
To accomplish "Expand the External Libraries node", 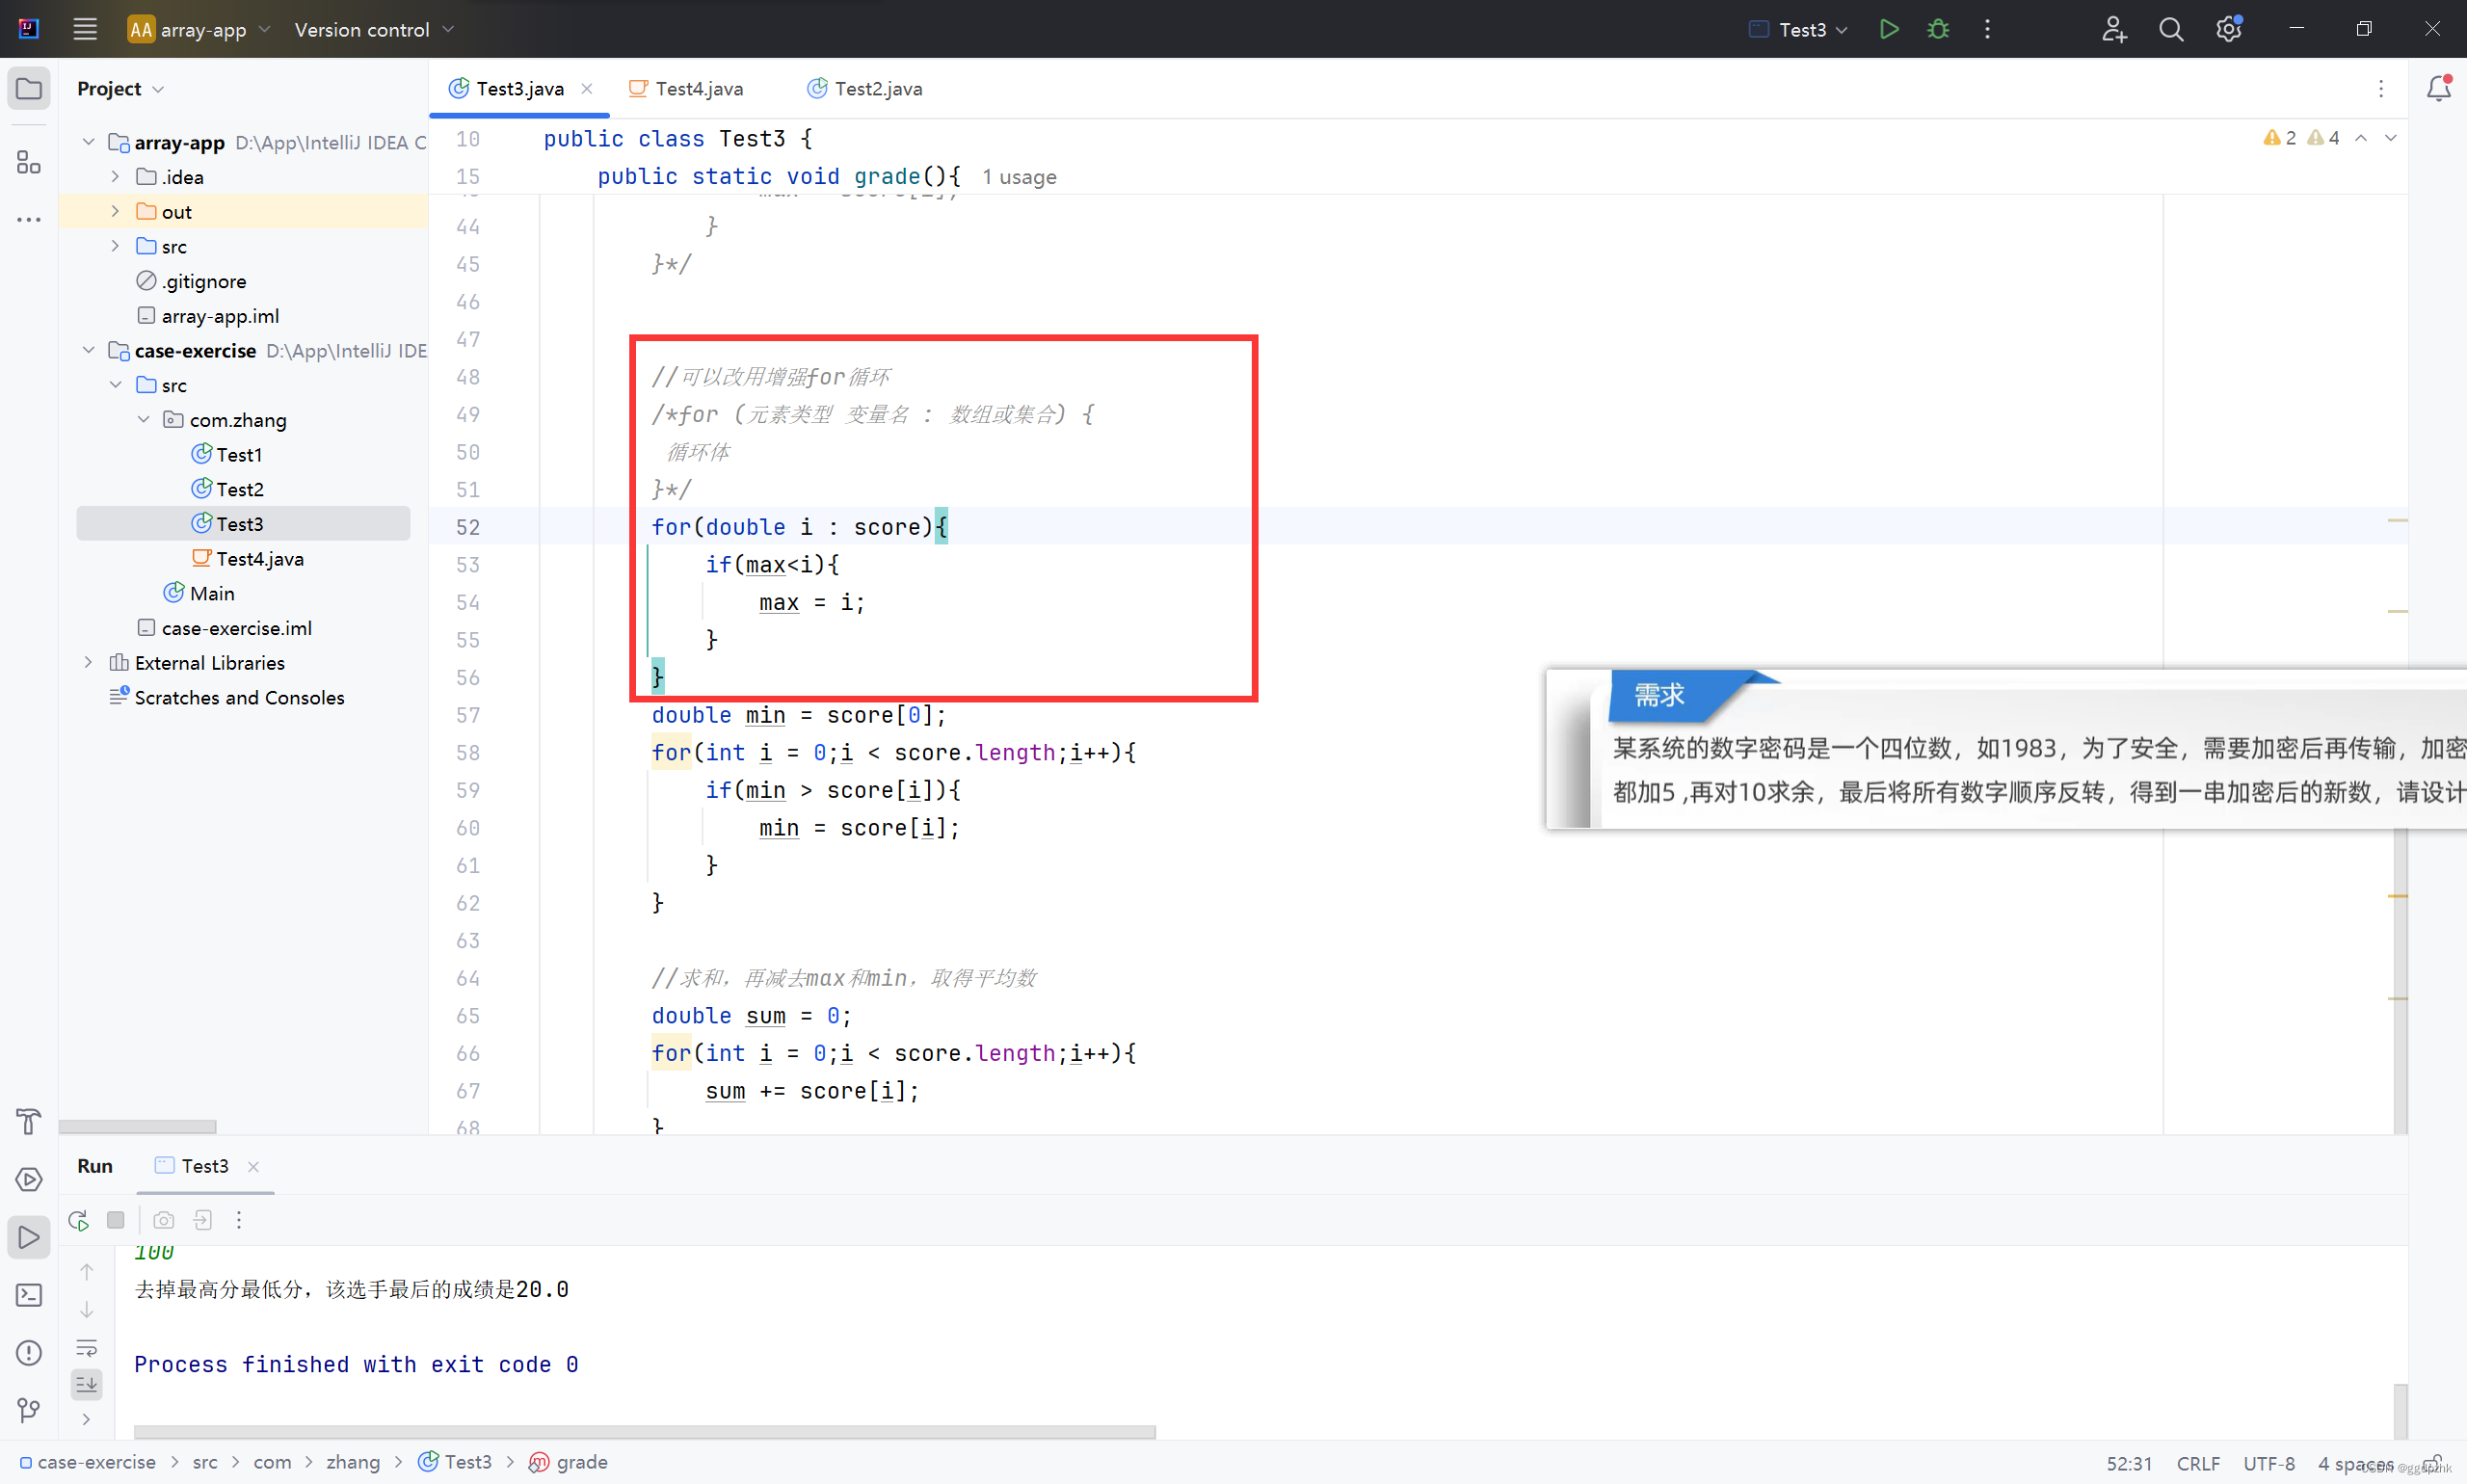I will click(88, 663).
